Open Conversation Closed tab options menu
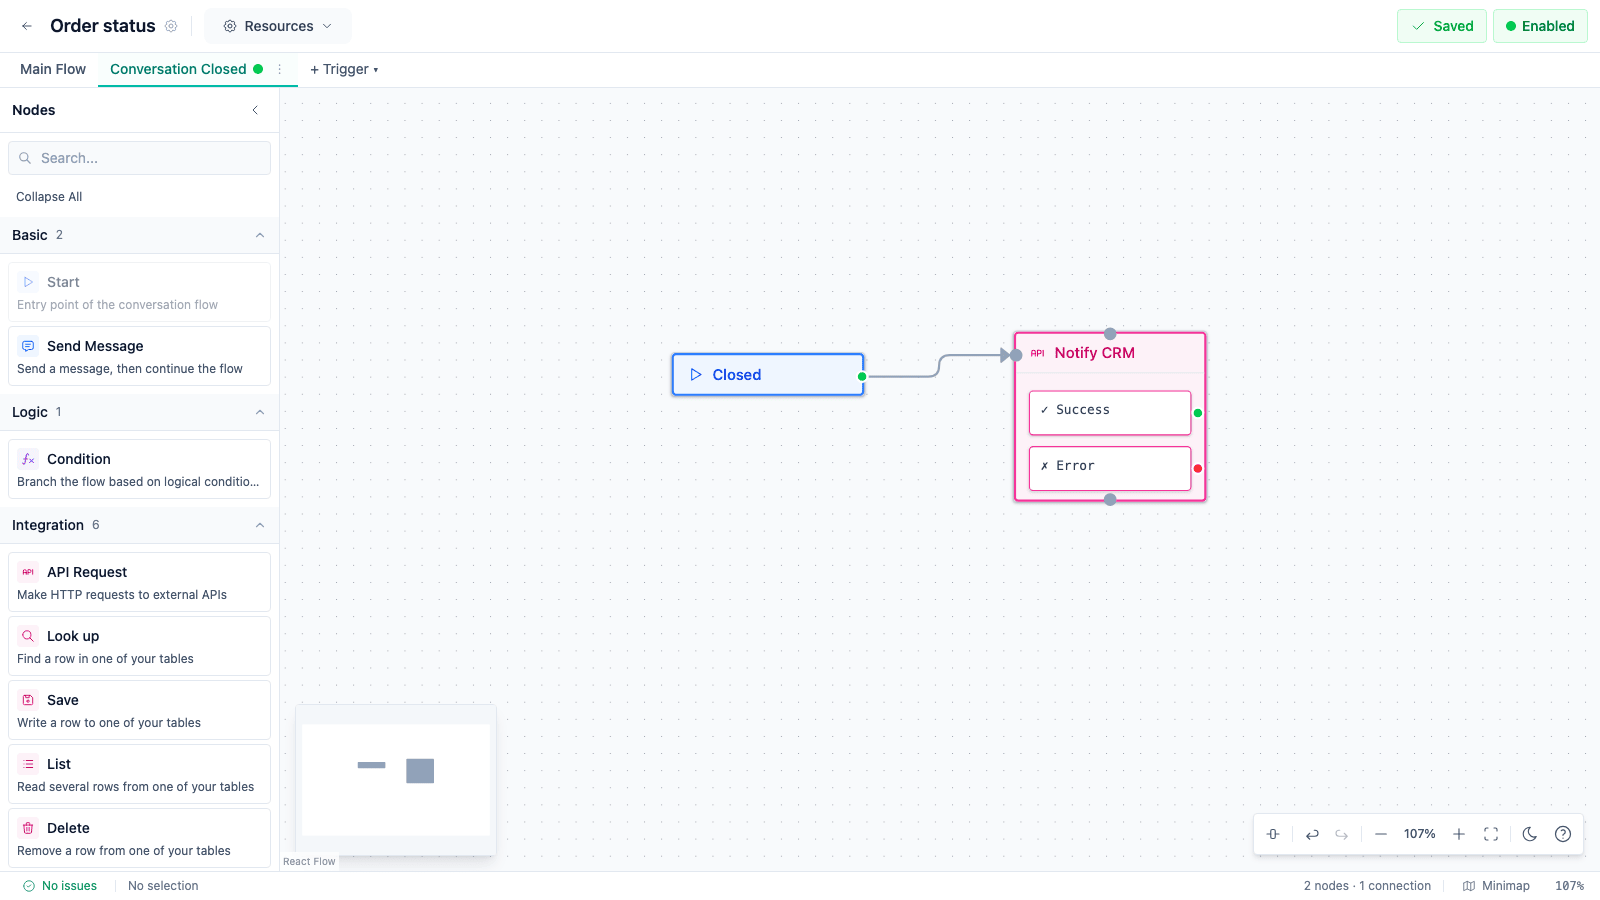The width and height of the screenshot is (1600, 900). coord(280,69)
